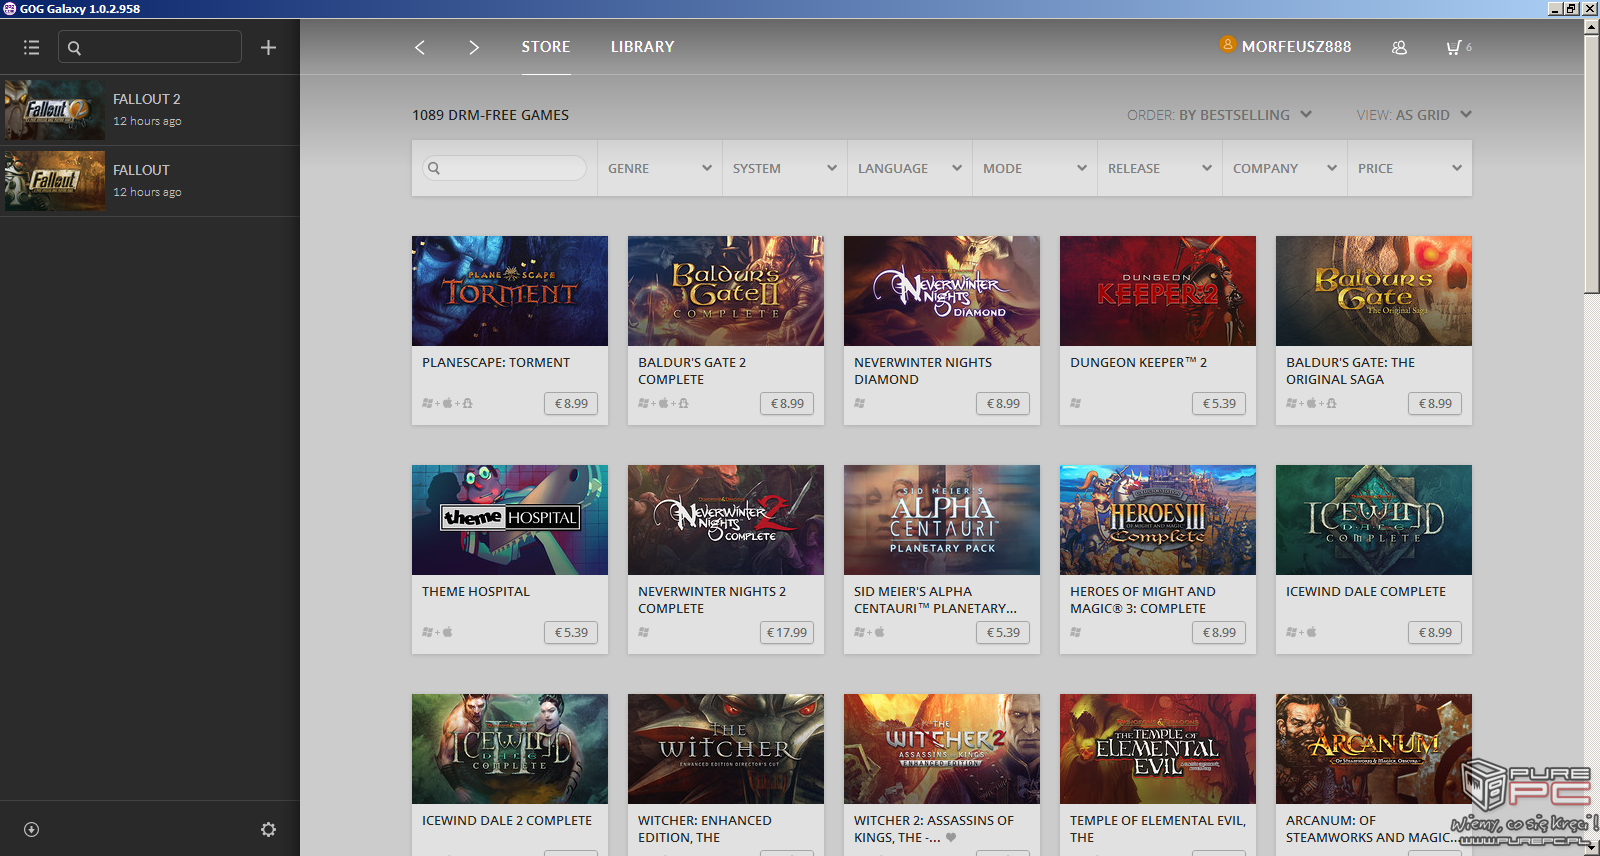This screenshot has height=856, width=1600.
Task: Click the downloads icon at sidebar bottom
Action: (32, 829)
